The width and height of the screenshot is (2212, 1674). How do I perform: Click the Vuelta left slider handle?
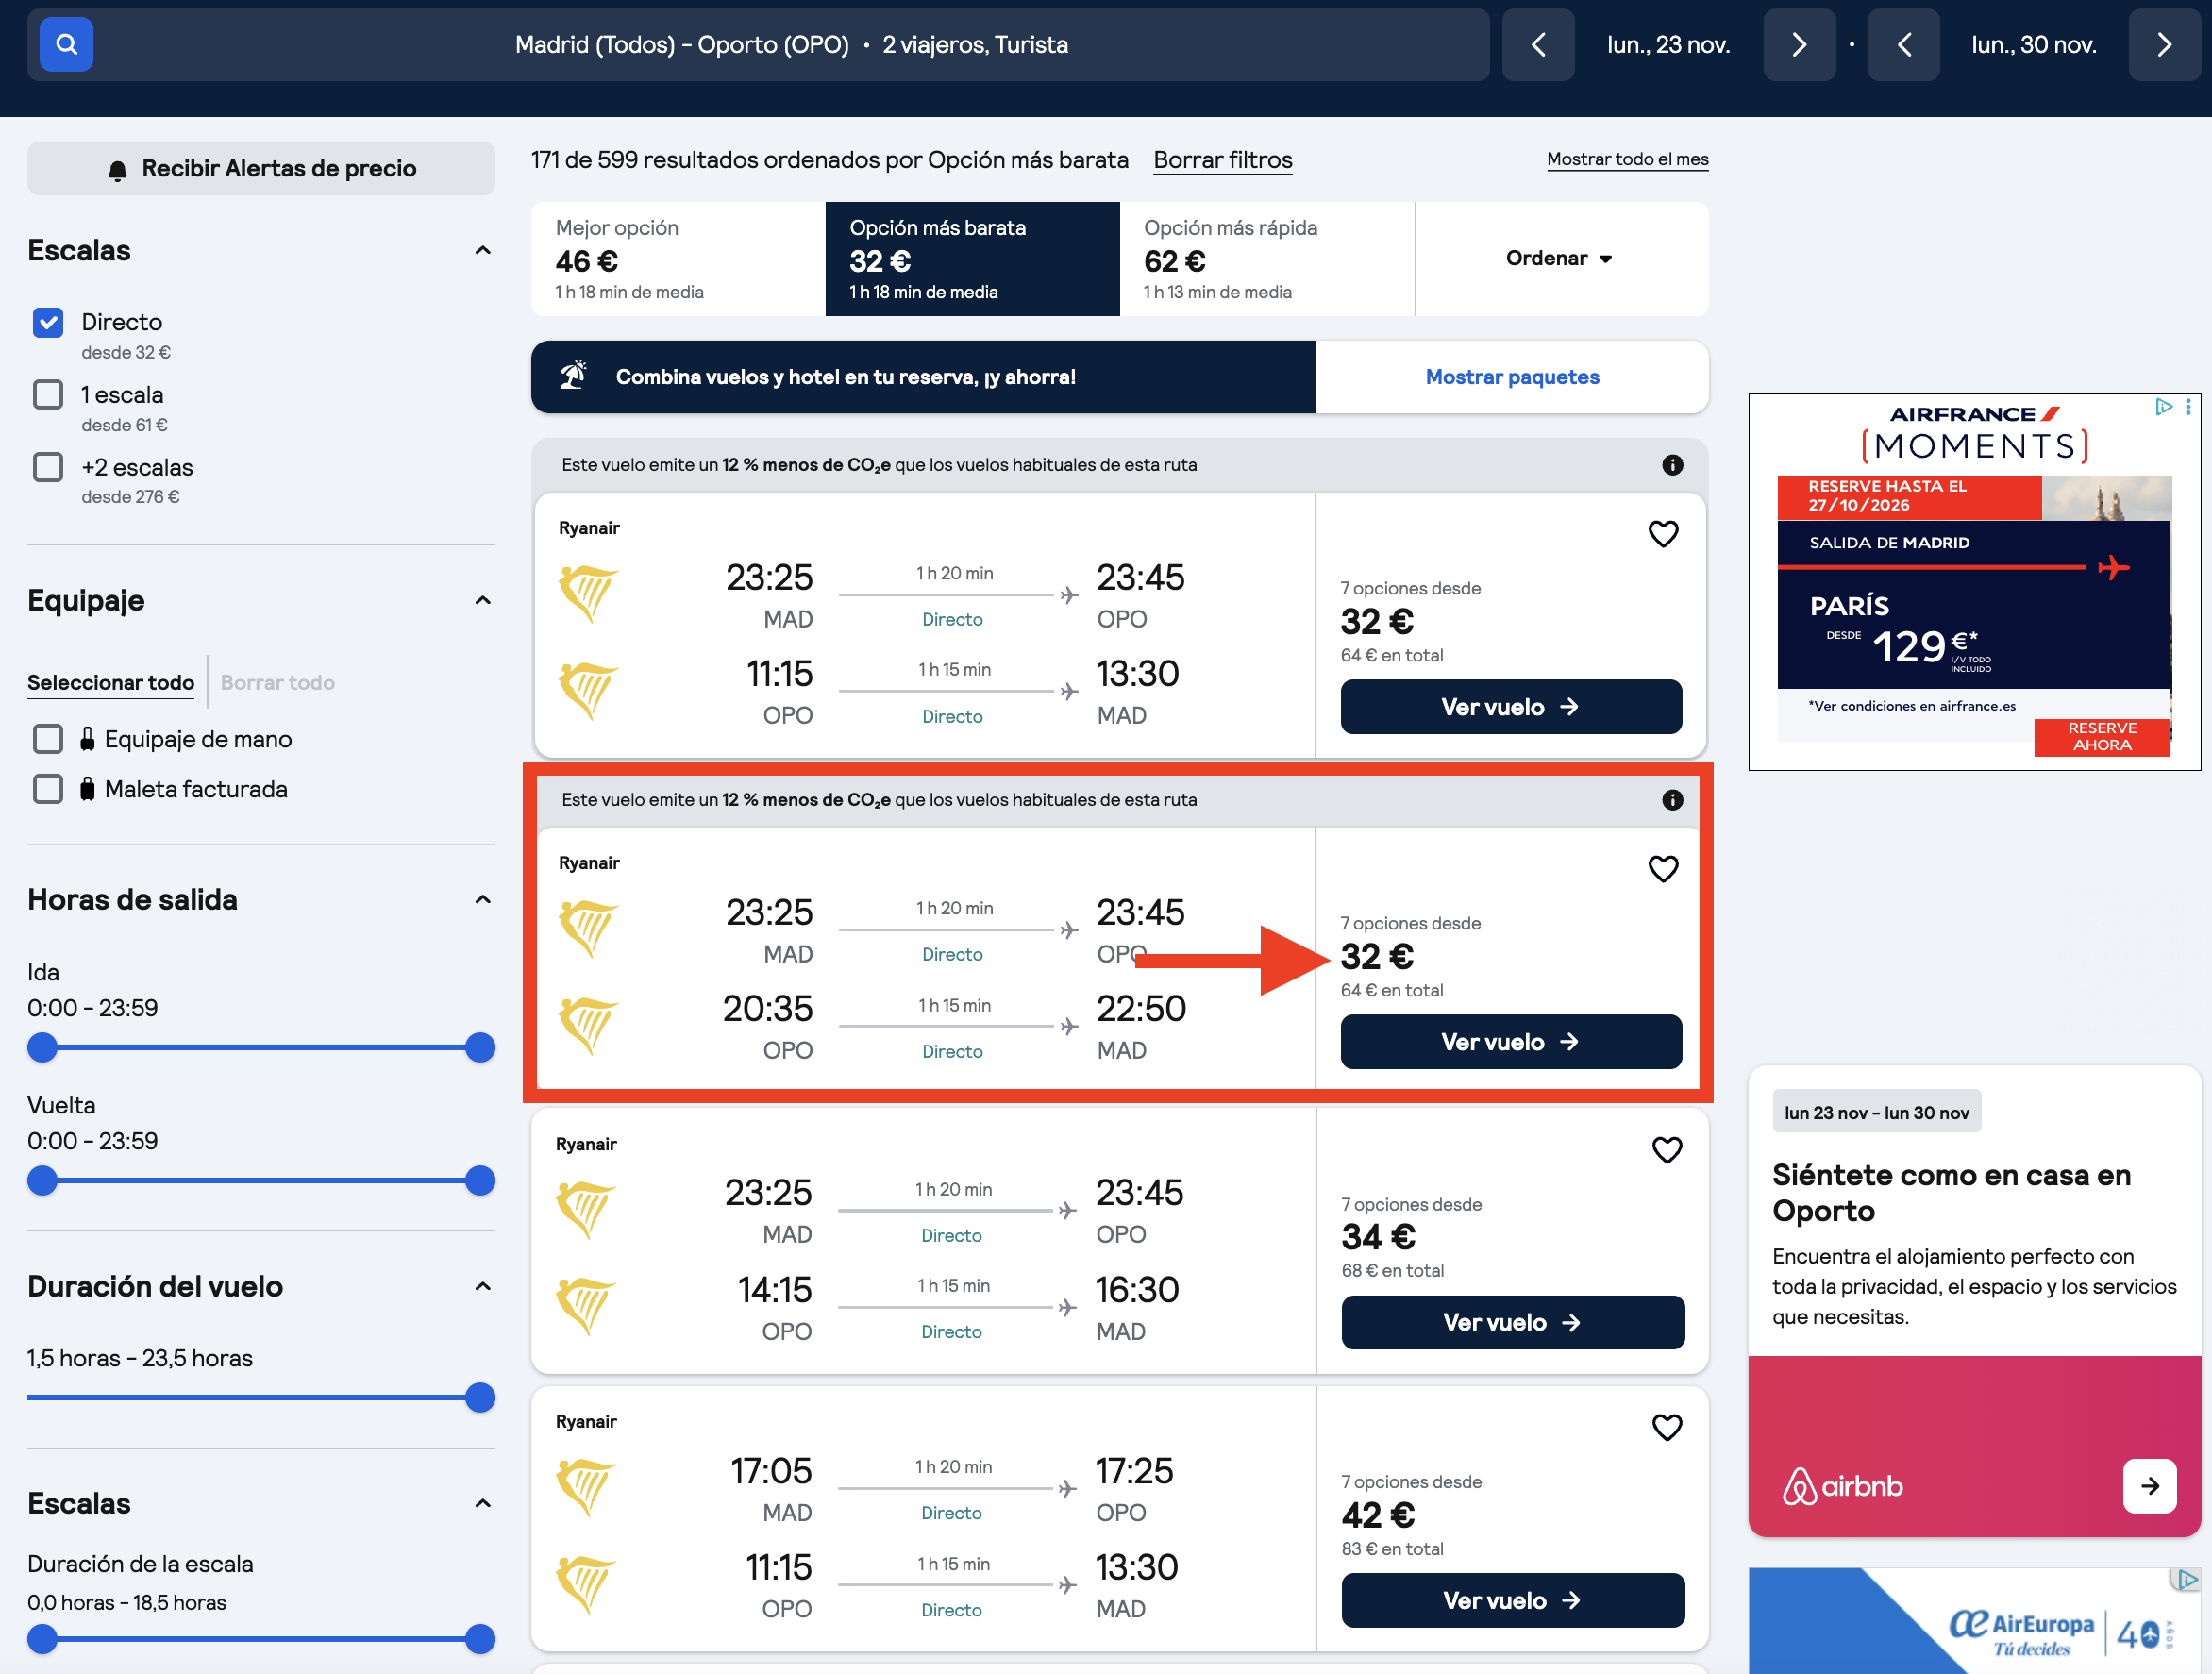(42, 1181)
